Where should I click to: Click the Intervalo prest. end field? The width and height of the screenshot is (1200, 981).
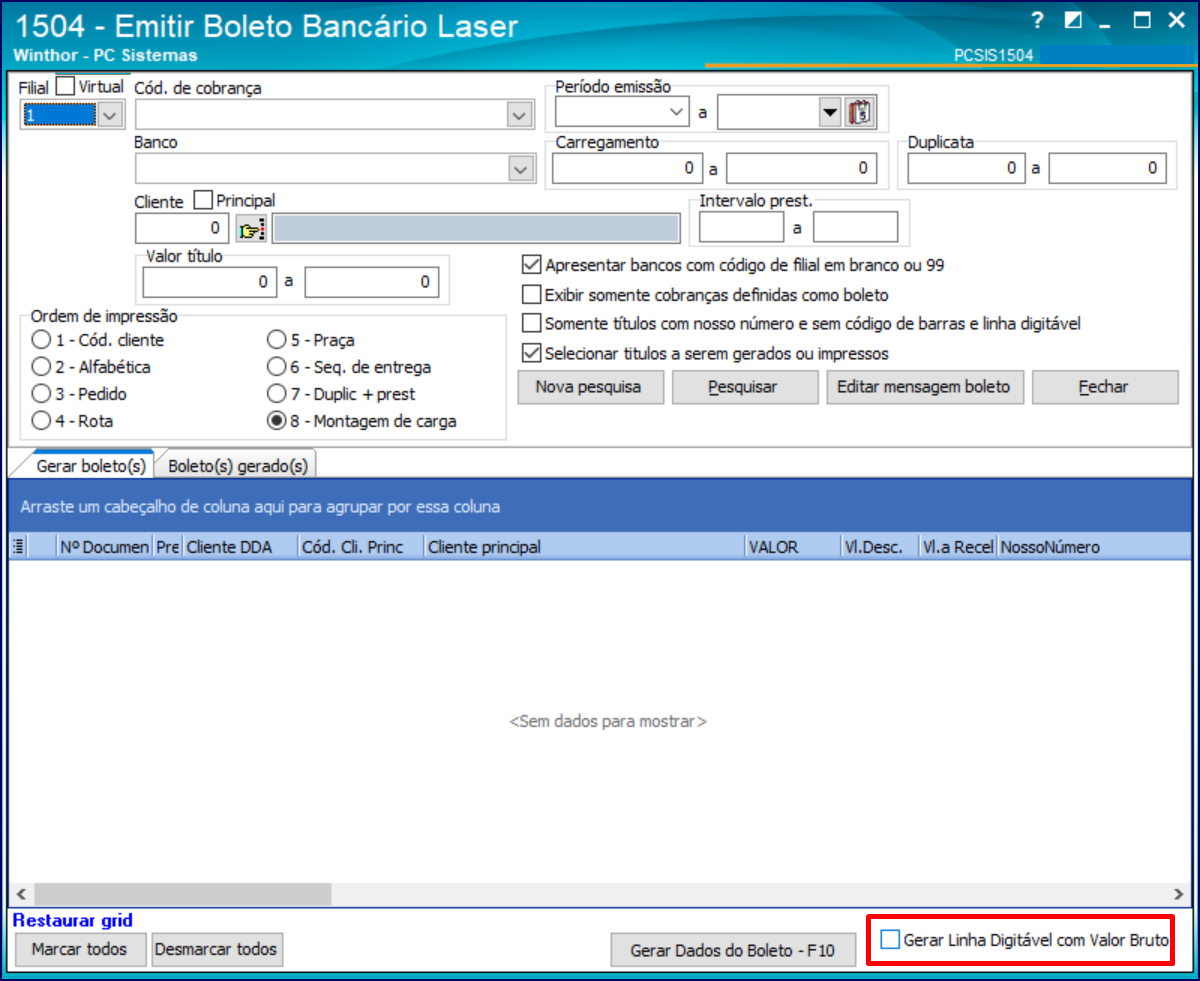point(855,227)
